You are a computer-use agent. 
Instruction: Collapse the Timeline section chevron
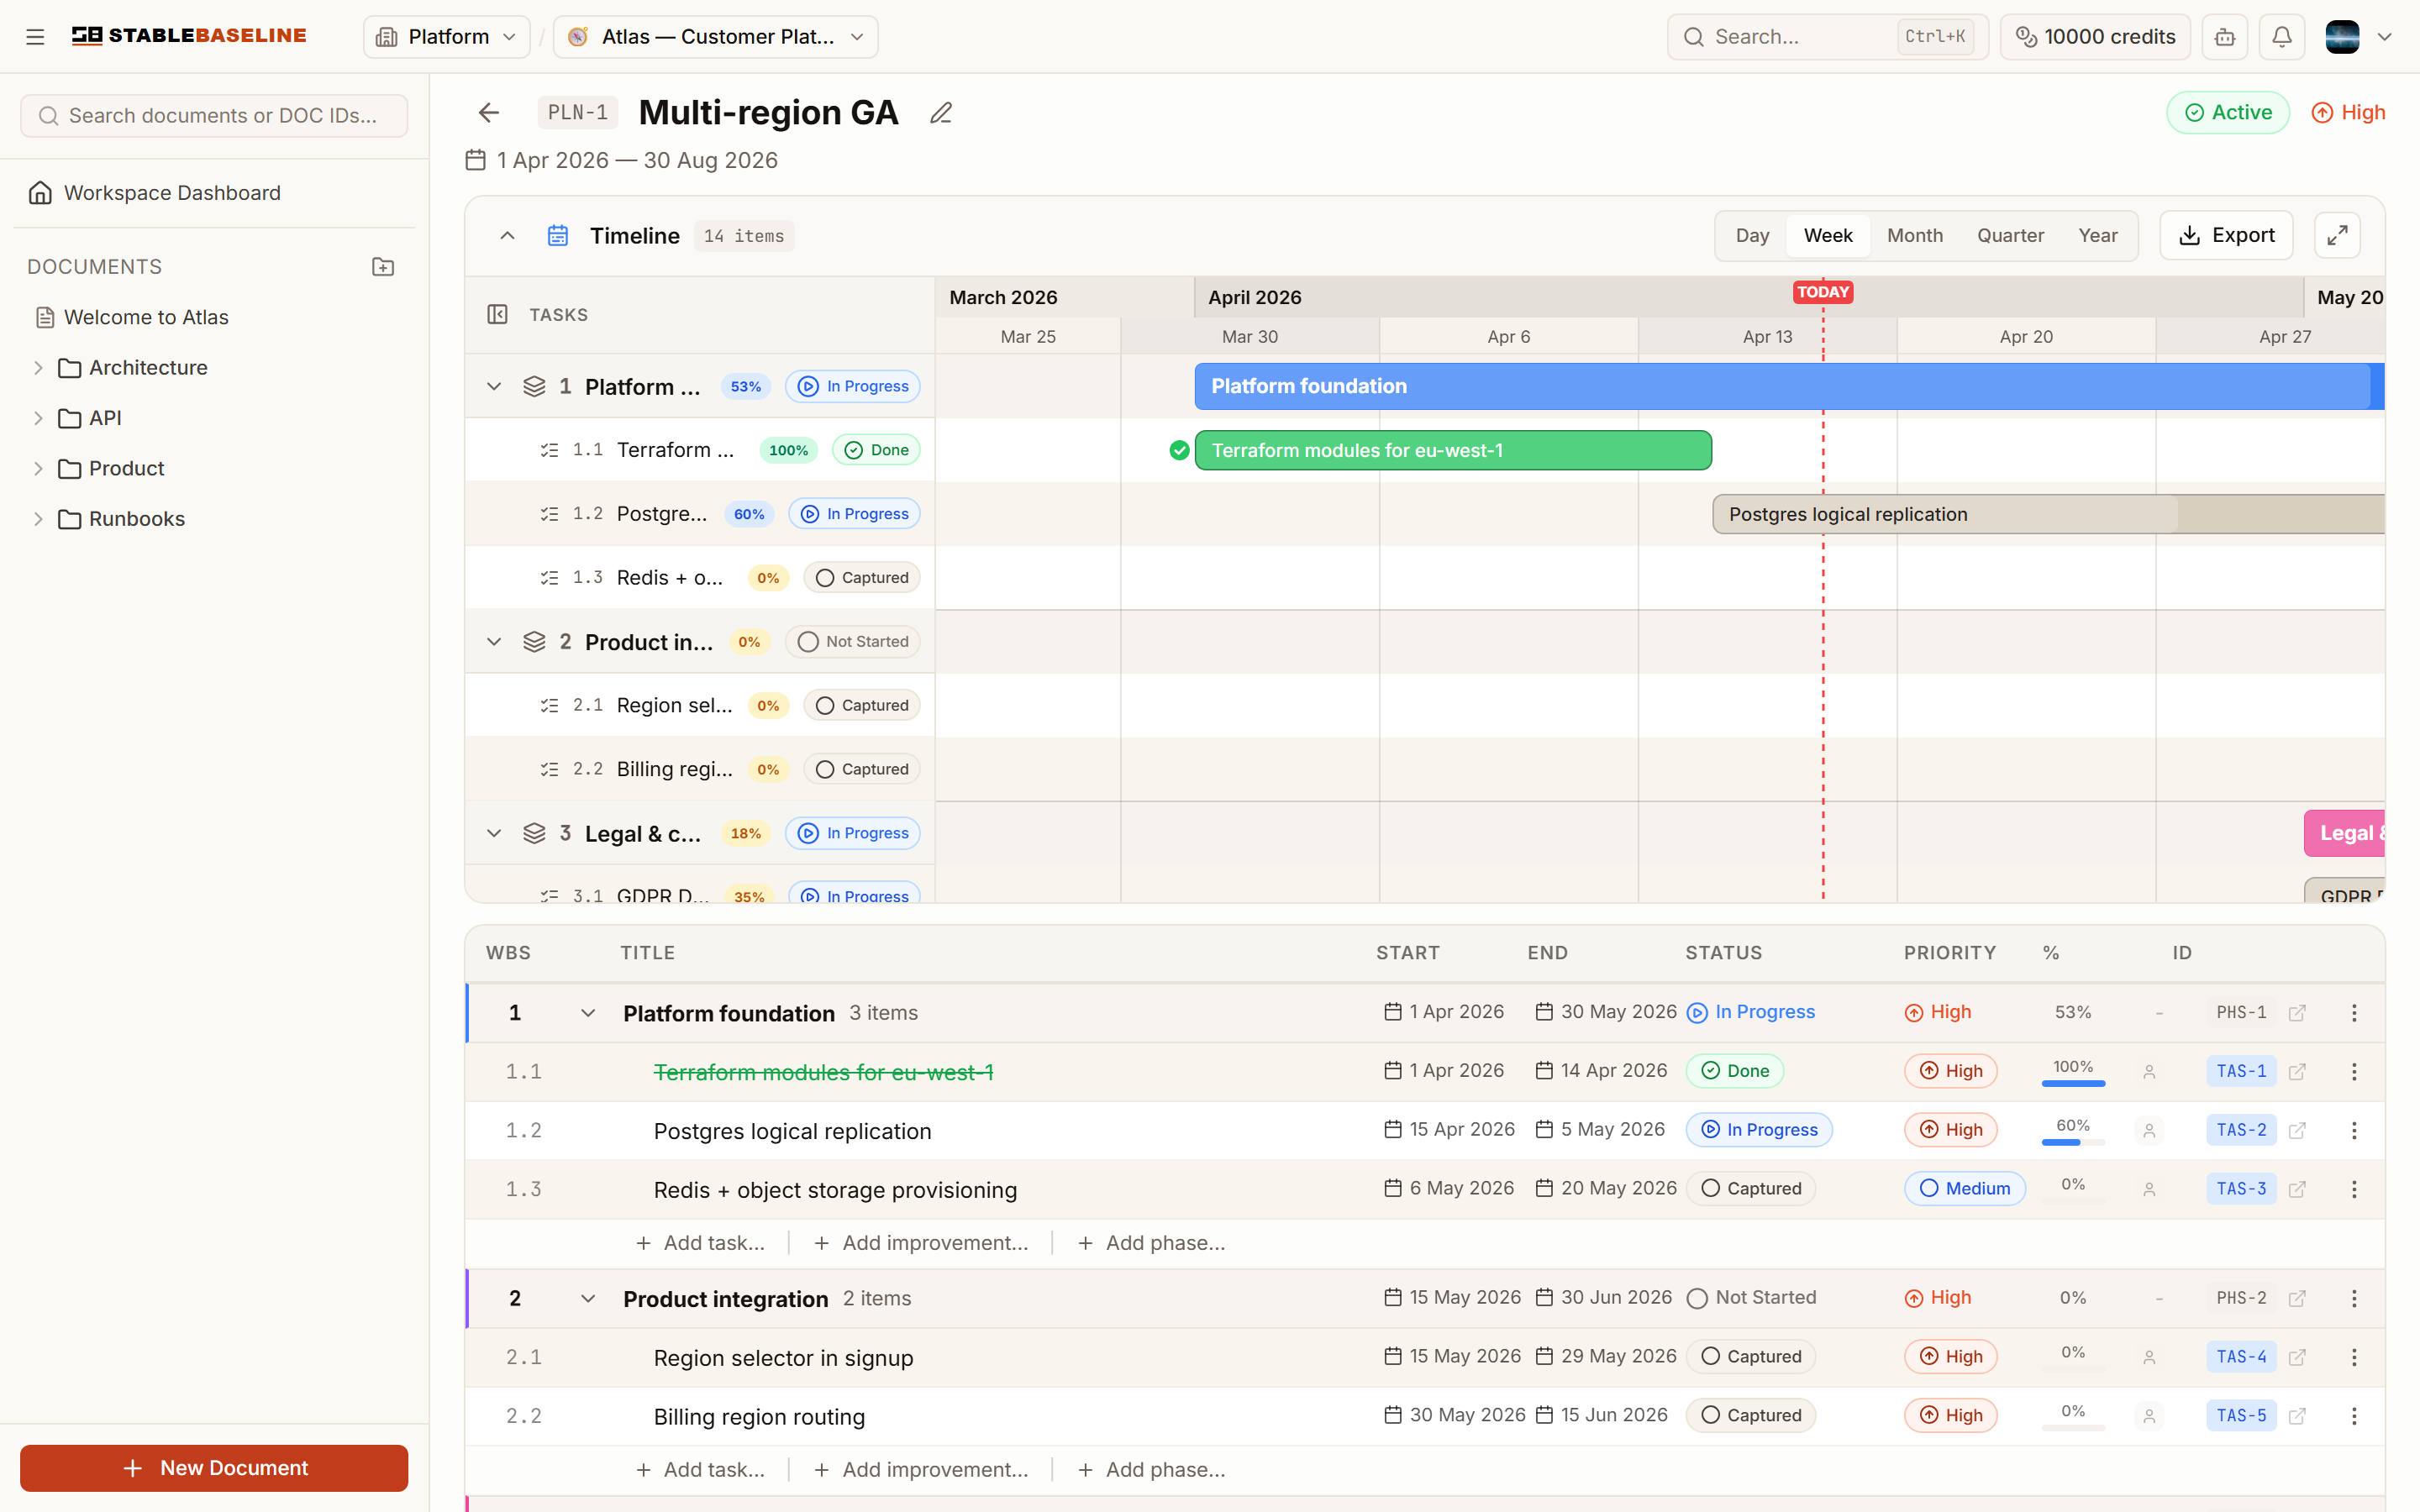coord(507,236)
